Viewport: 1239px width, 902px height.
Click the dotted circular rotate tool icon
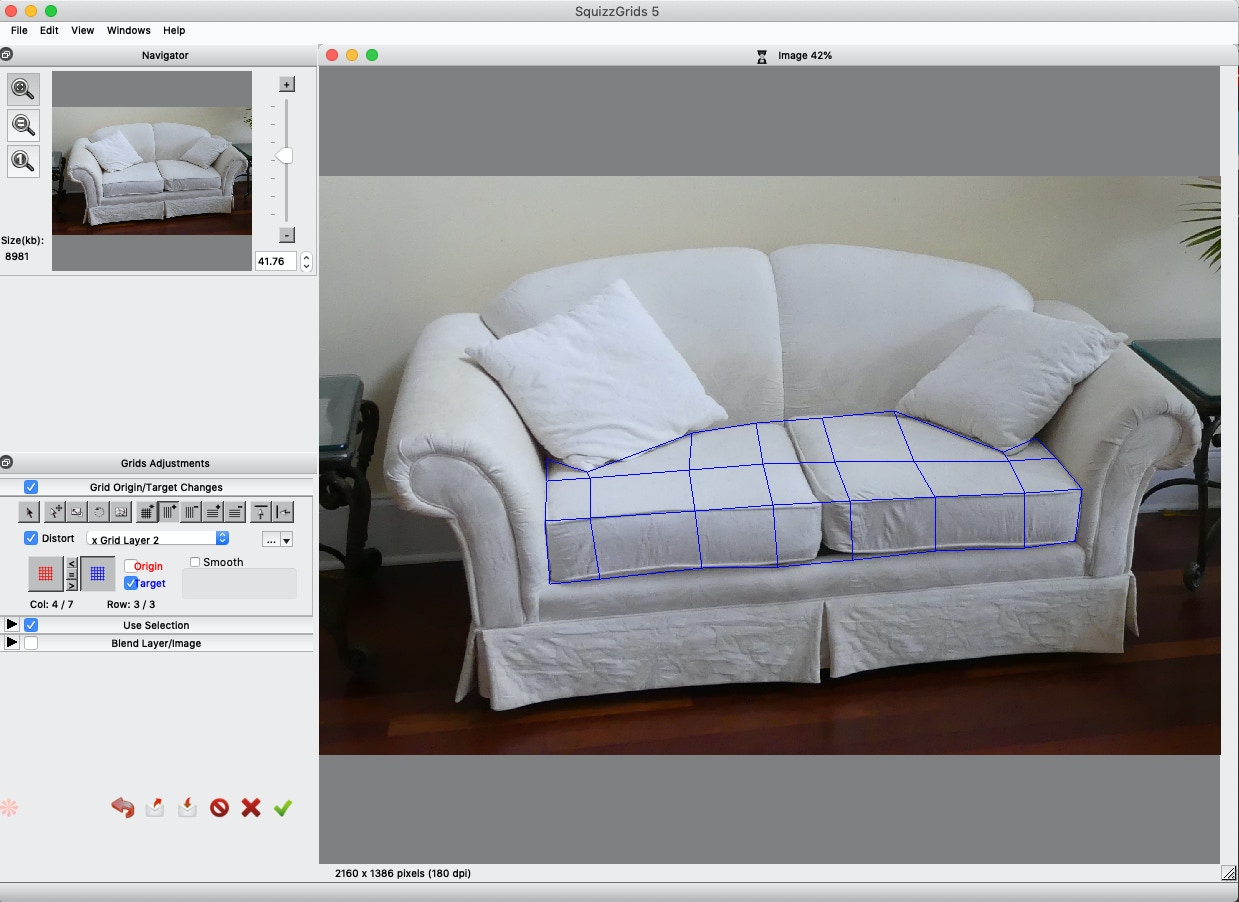pyautogui.click(x=99, y=512)
